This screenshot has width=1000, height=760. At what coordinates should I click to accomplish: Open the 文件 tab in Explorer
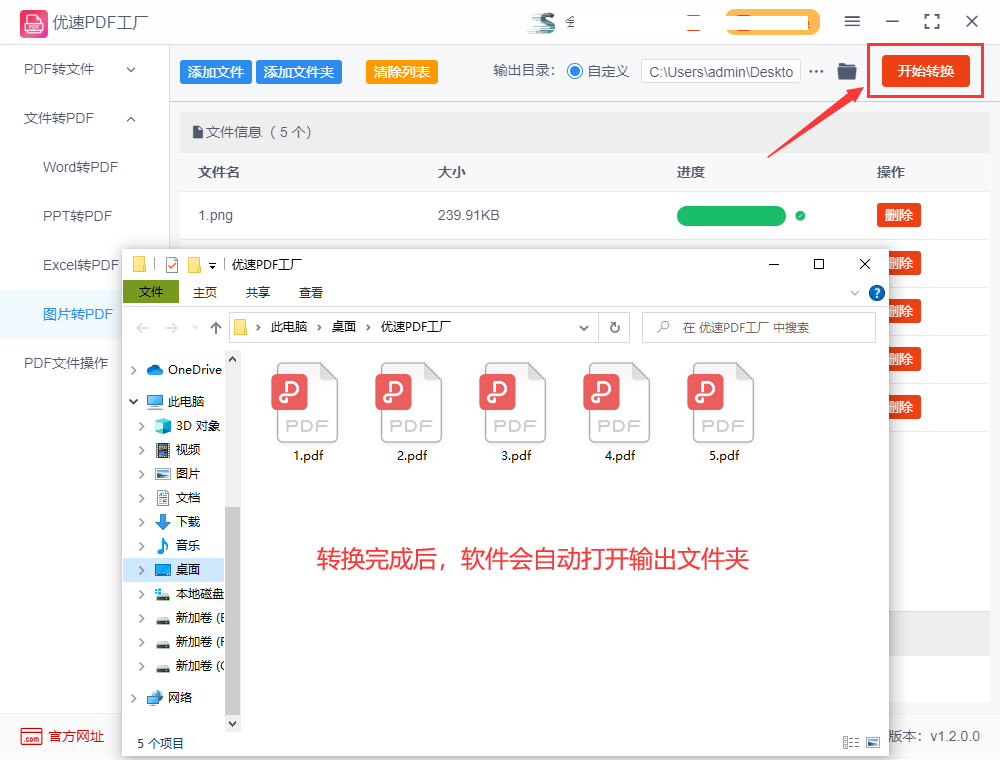point(151,292)
